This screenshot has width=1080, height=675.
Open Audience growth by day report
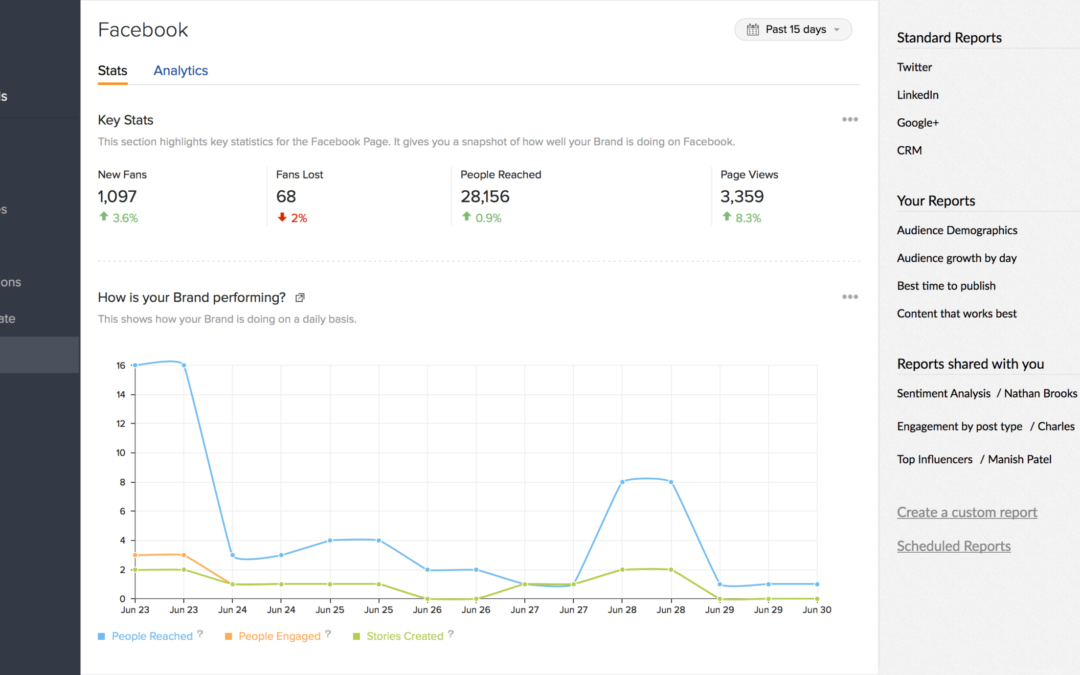coord(957,258)
